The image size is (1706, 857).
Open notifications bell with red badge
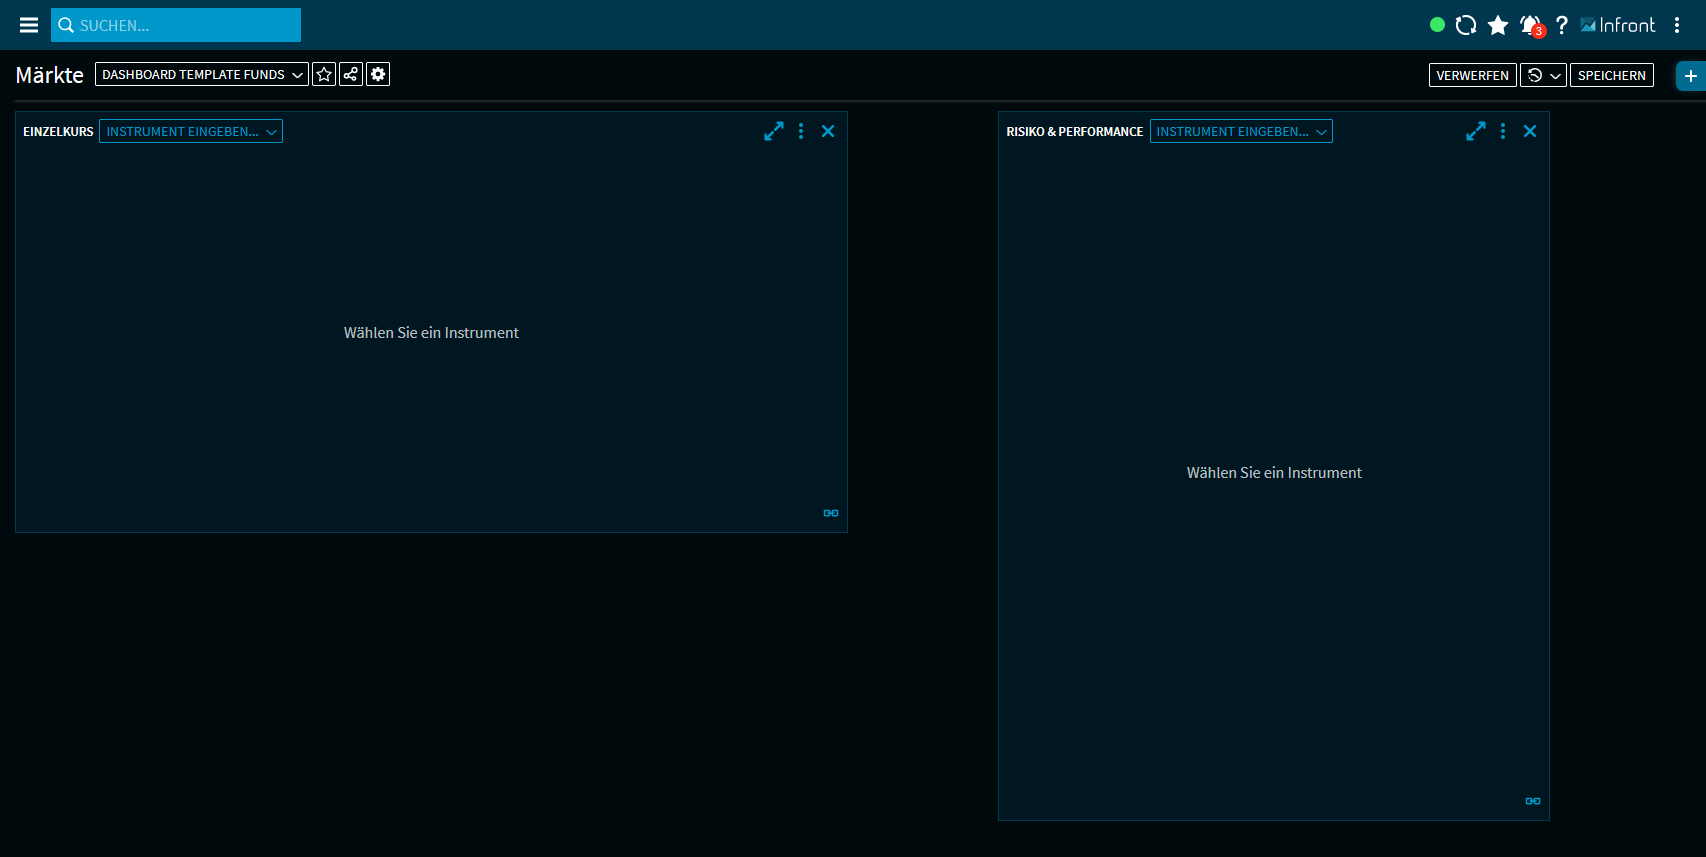1531,26
